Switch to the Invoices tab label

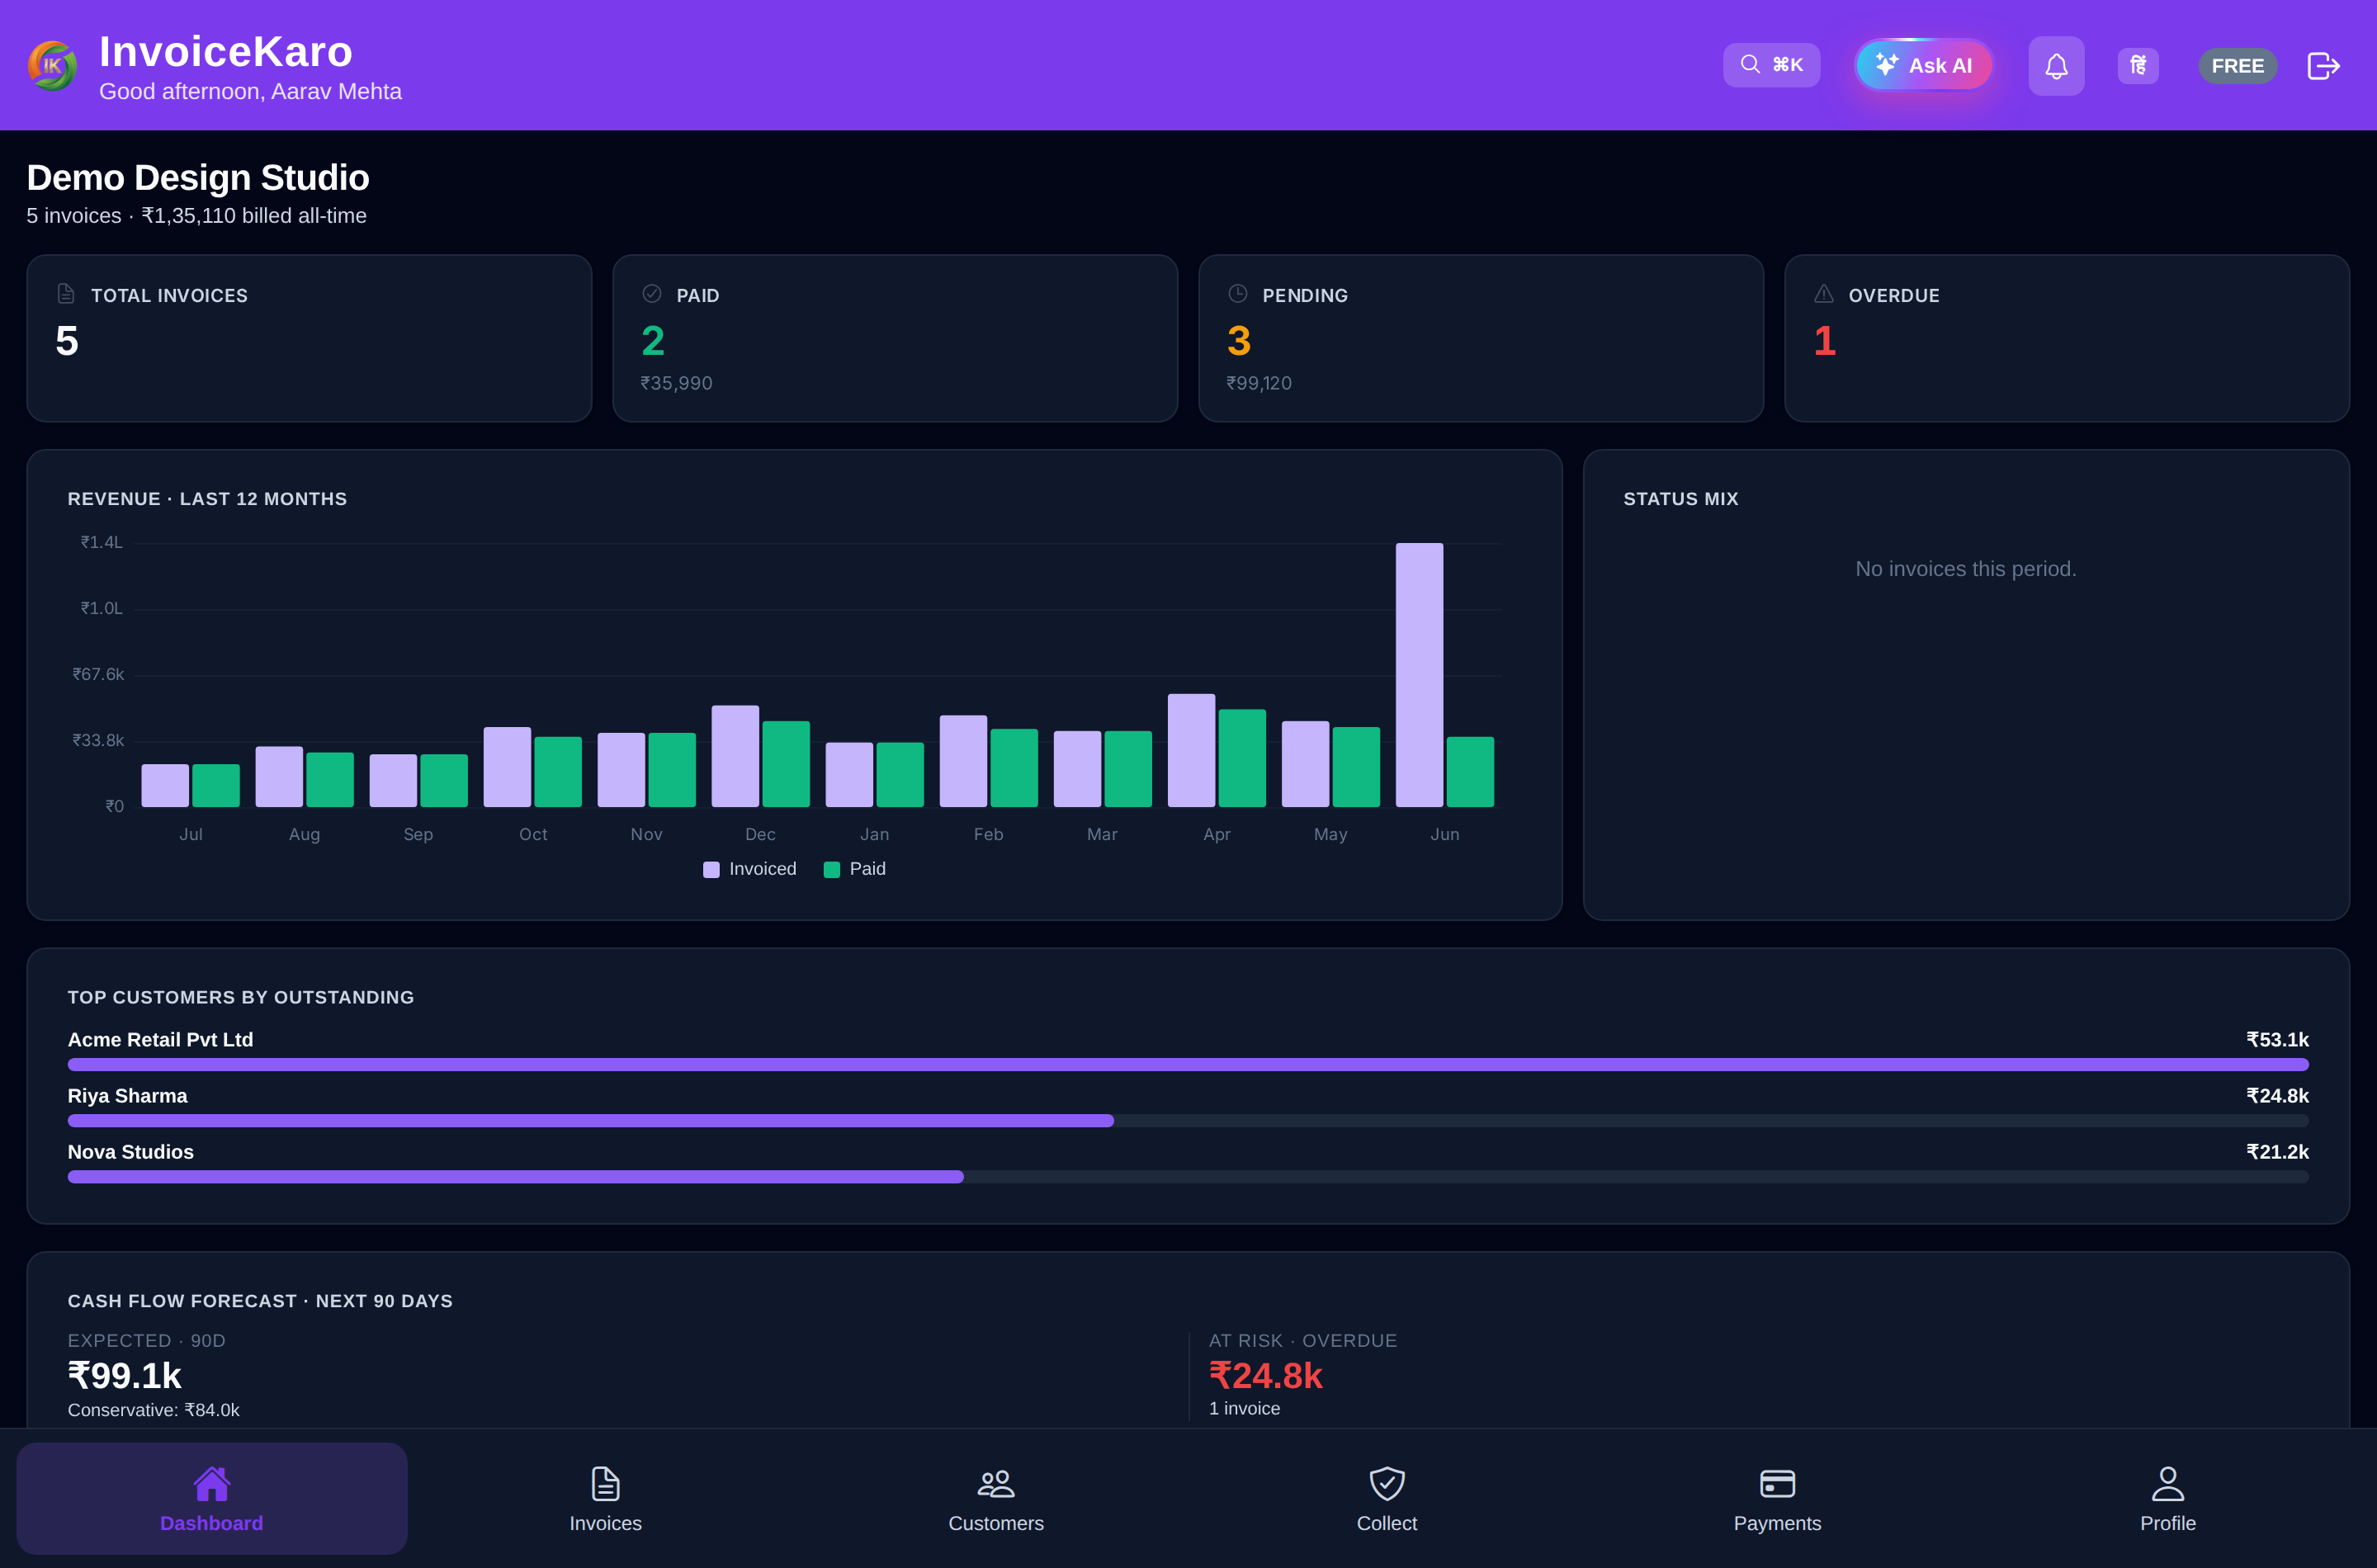pyautogui.click(x=605, y=1523)
